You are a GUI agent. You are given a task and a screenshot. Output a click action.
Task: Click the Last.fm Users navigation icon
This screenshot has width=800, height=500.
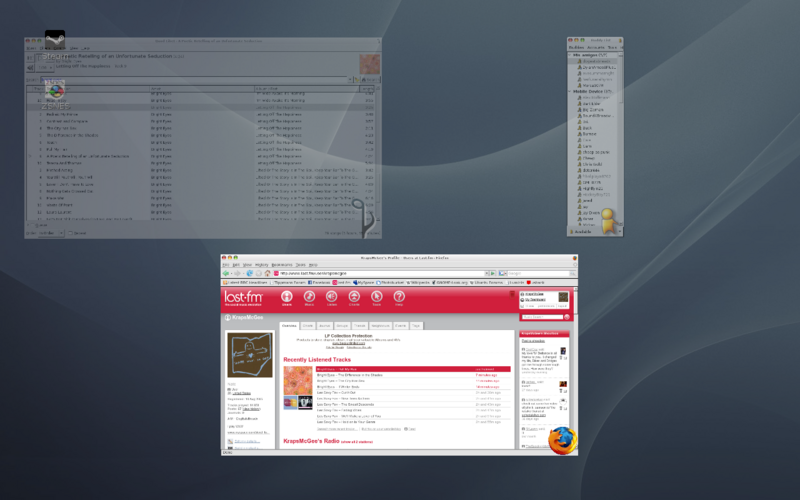coord(286,297)
